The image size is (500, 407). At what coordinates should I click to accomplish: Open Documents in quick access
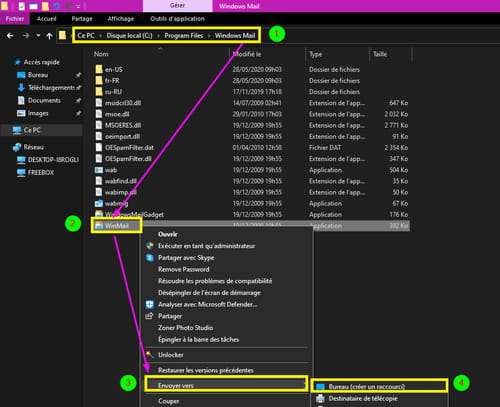[x=44, y=100]
